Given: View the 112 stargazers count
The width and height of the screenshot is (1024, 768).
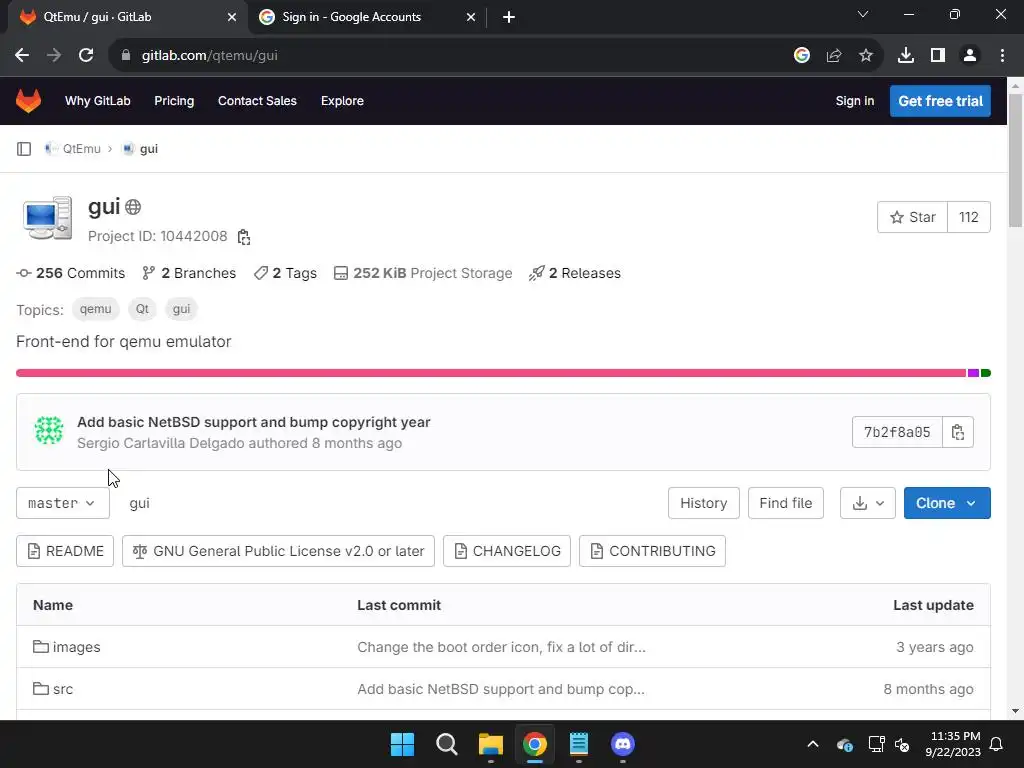Looking at the screenshot, I should 968,217.
